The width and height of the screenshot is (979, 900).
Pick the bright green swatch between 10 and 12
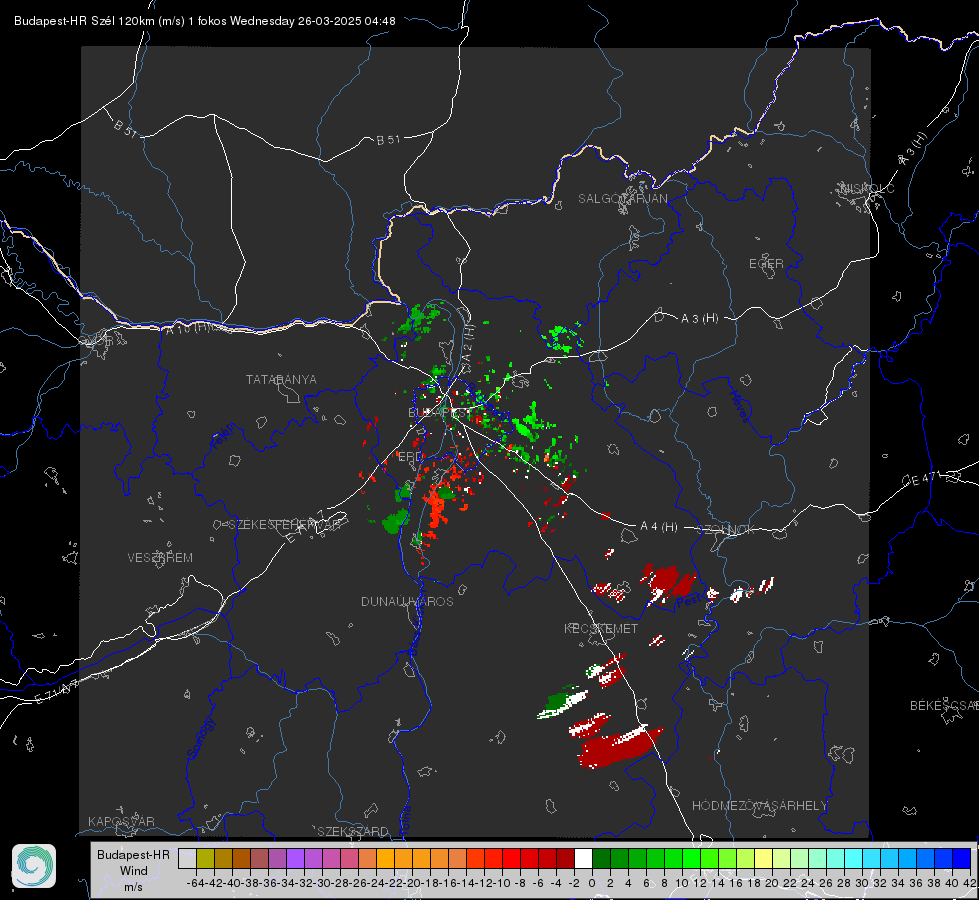[x=691, y=858]
